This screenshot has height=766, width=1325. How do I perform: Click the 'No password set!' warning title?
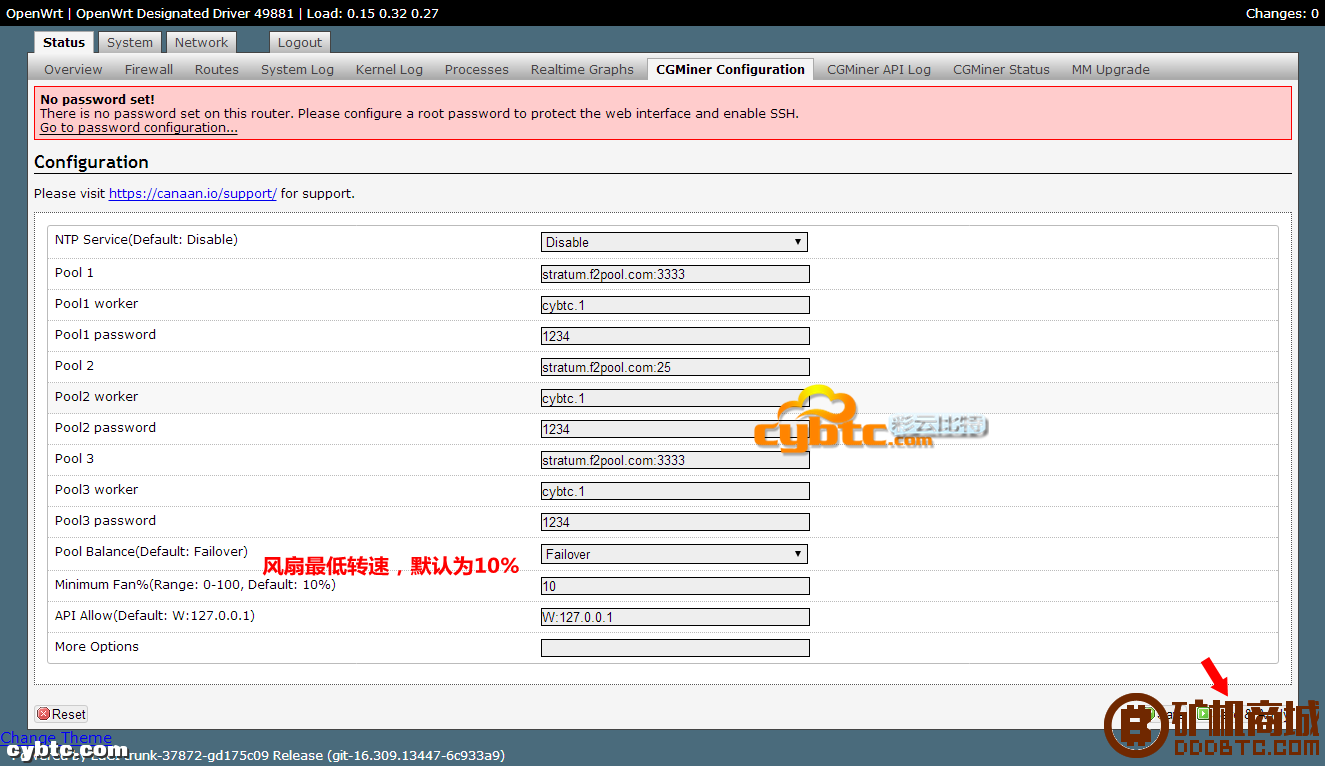click(x=97, y=99)
